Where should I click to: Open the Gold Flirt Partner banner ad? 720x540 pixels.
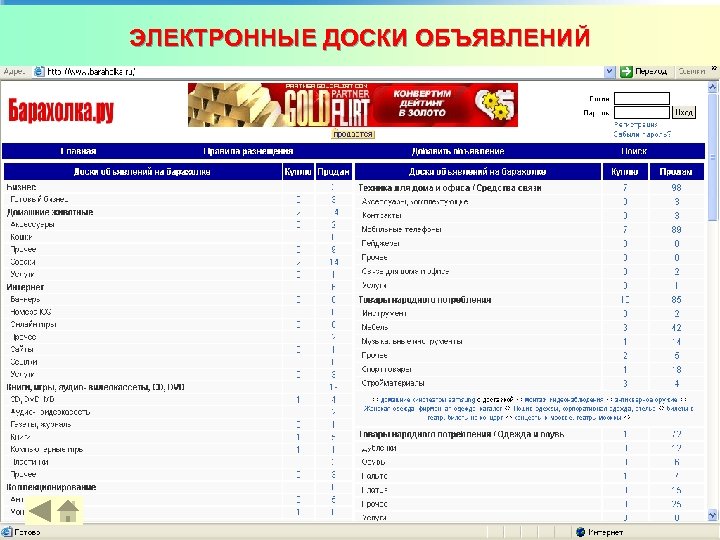(353, 105)
